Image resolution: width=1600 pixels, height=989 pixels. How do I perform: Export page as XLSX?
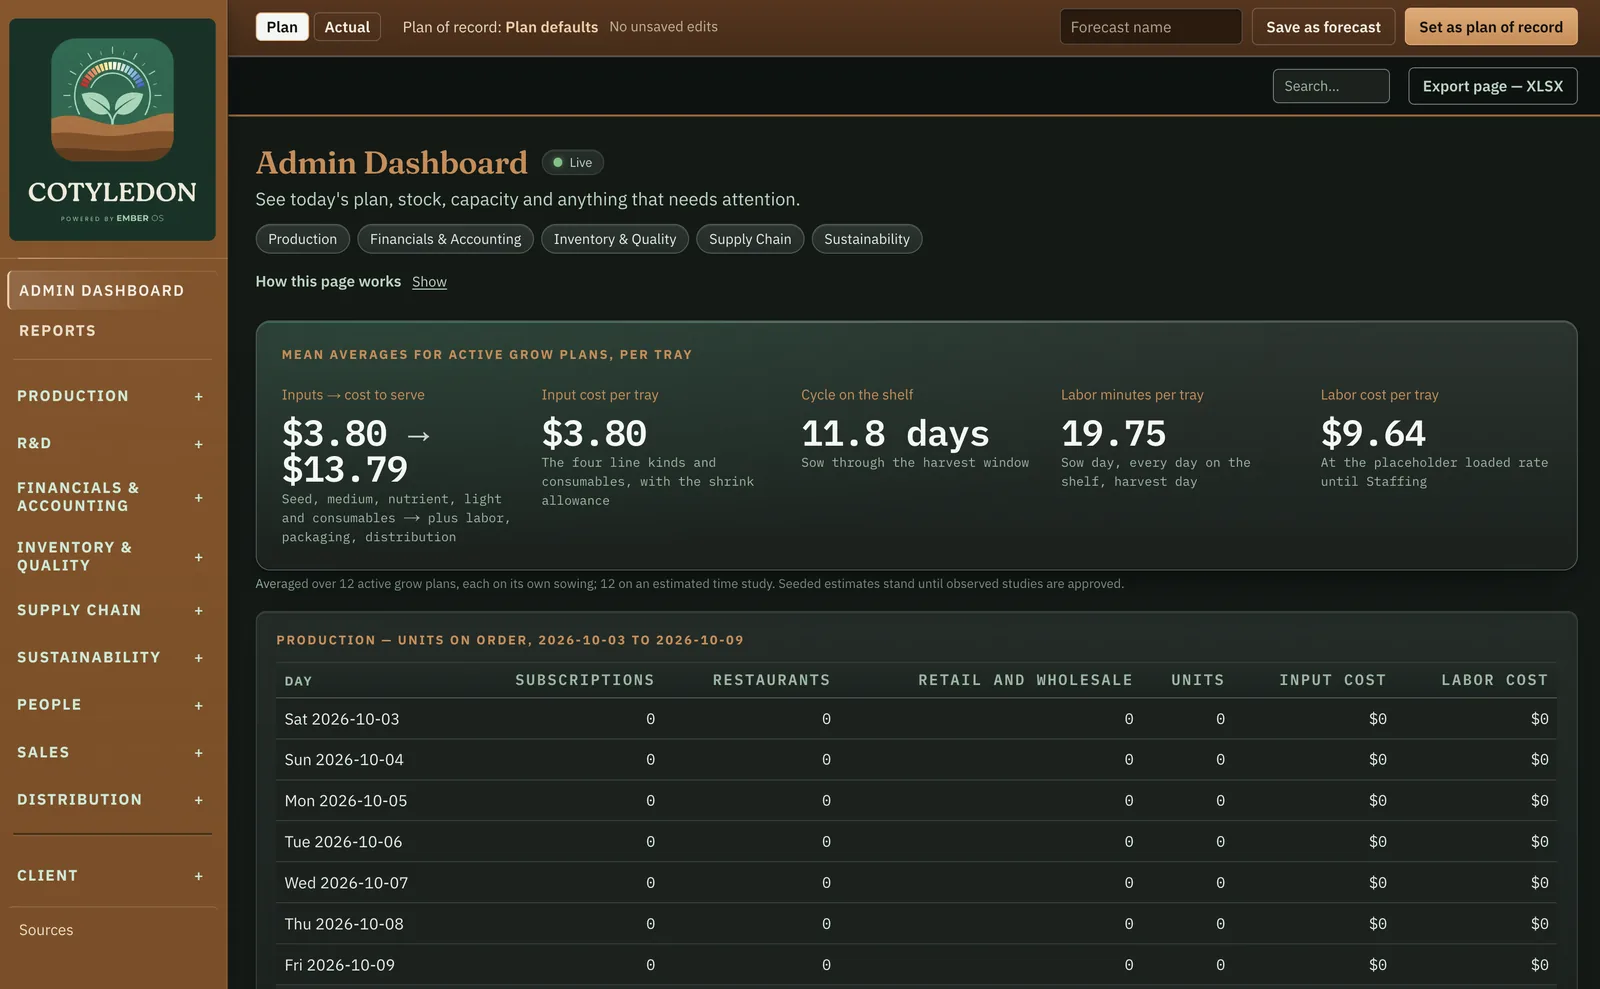pyautogui.click(x=1493, y=86)
